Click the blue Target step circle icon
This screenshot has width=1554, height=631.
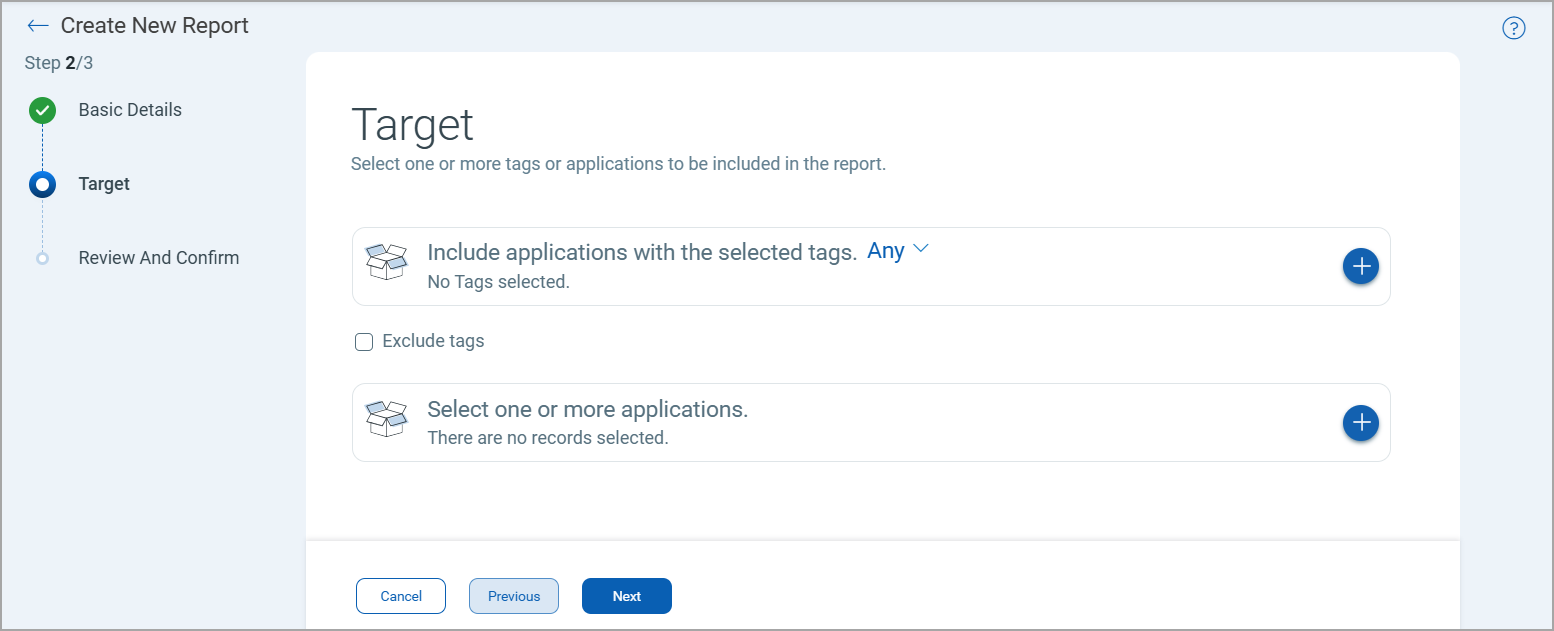tap(42, 184)
